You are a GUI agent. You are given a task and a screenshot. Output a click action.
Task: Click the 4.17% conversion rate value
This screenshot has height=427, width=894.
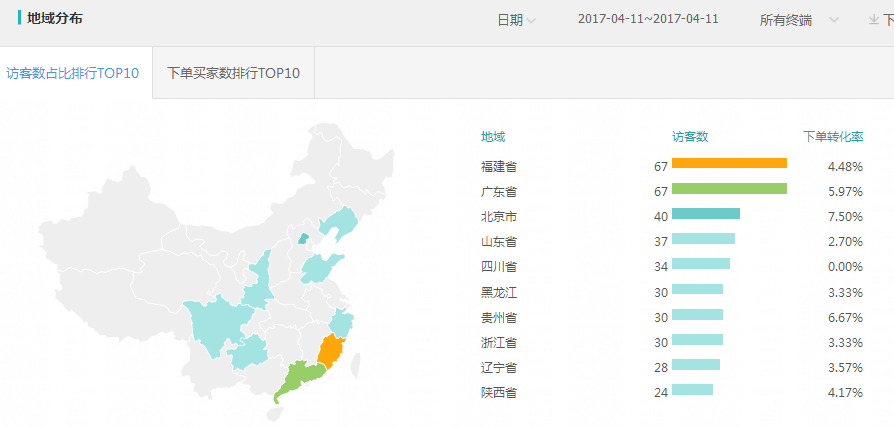tap(845, 393)
